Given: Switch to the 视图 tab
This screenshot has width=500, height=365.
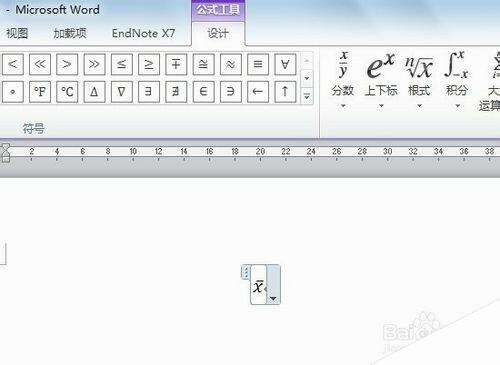Looking at the screenshot, I should (17, 33).
